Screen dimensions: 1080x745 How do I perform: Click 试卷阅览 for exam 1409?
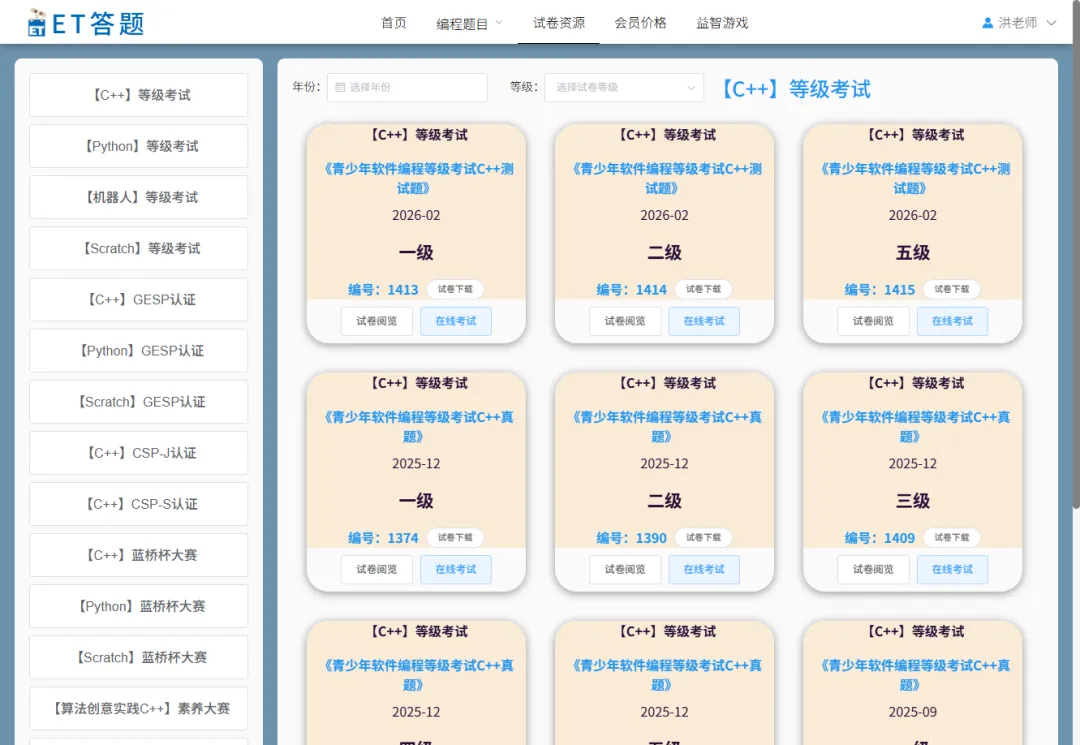point(871,569)
